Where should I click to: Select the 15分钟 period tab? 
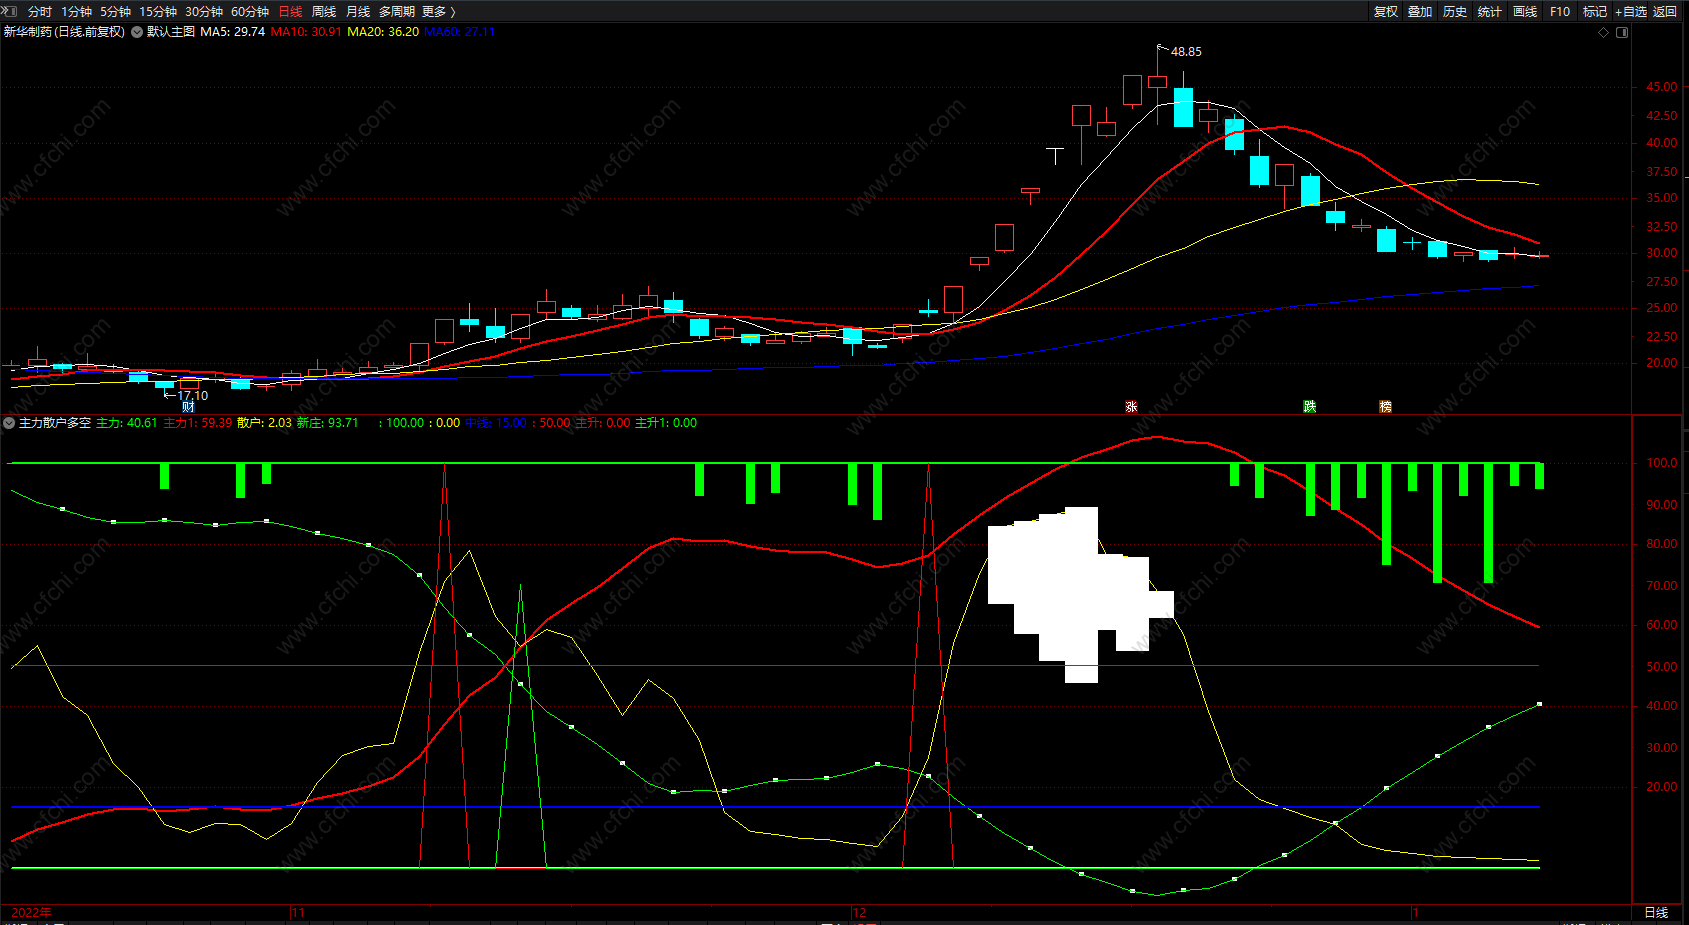tap(158, 12)
